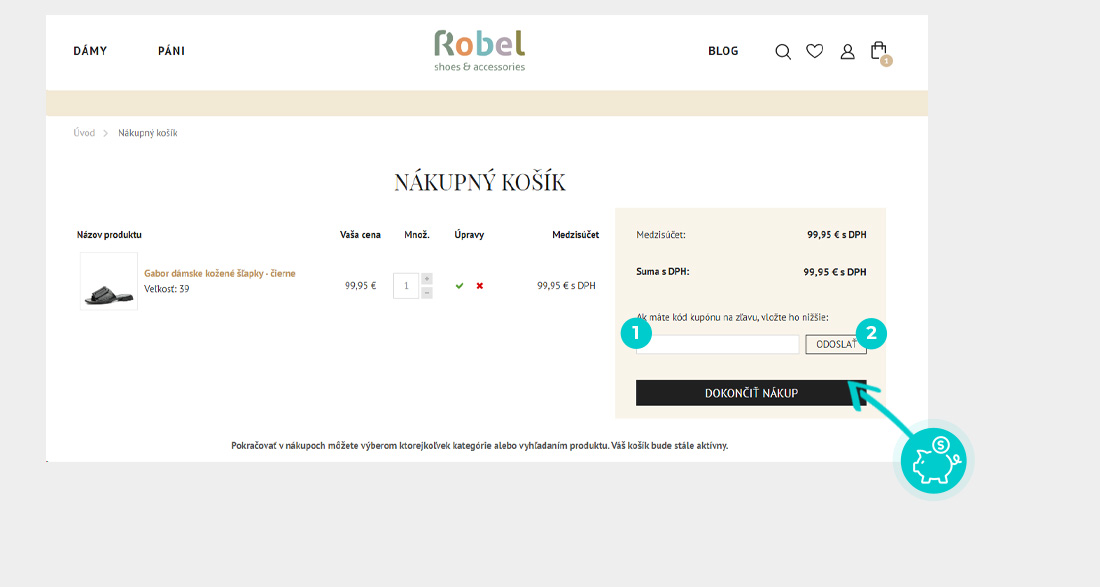
Task: Open the search magnifier icon
Action: coord(783,52)
